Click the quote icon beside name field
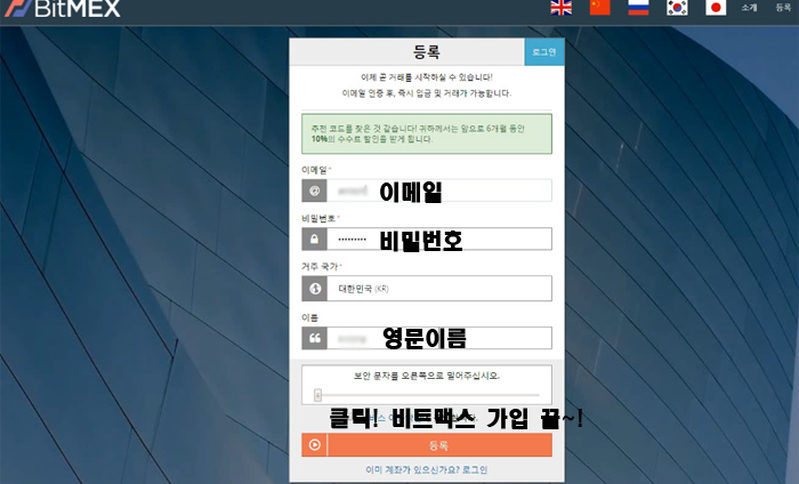The image size is (799, 484). [314, 339]
